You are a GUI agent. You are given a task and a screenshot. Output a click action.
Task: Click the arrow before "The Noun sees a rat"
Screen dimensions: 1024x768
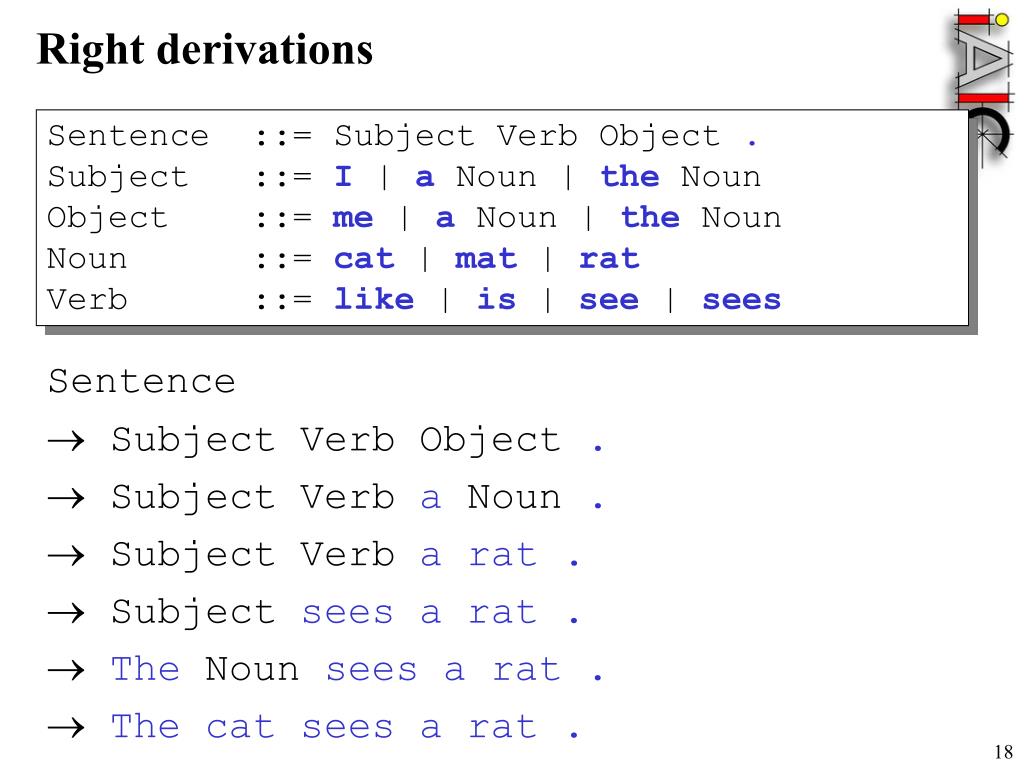(x=67, y=670)
